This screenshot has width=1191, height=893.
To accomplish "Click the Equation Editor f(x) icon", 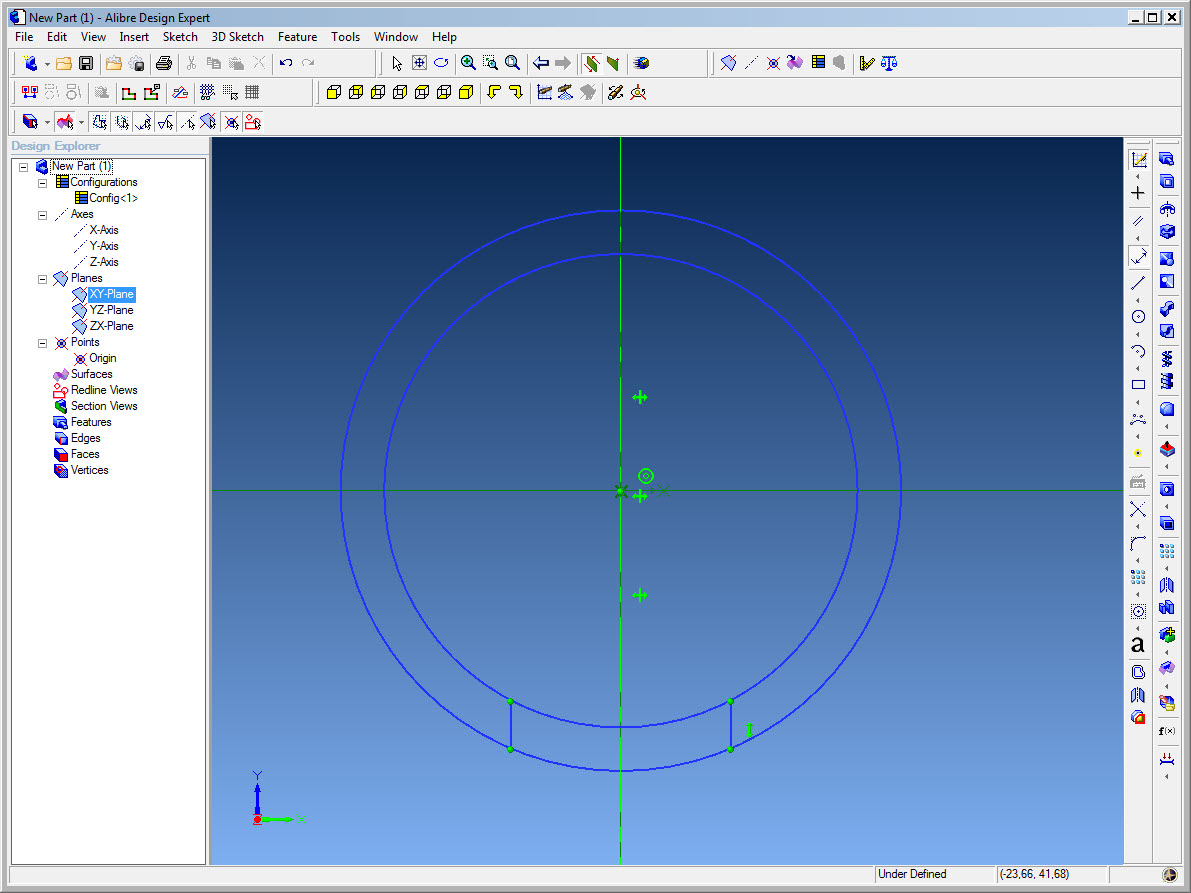I will click(1167, 731).
